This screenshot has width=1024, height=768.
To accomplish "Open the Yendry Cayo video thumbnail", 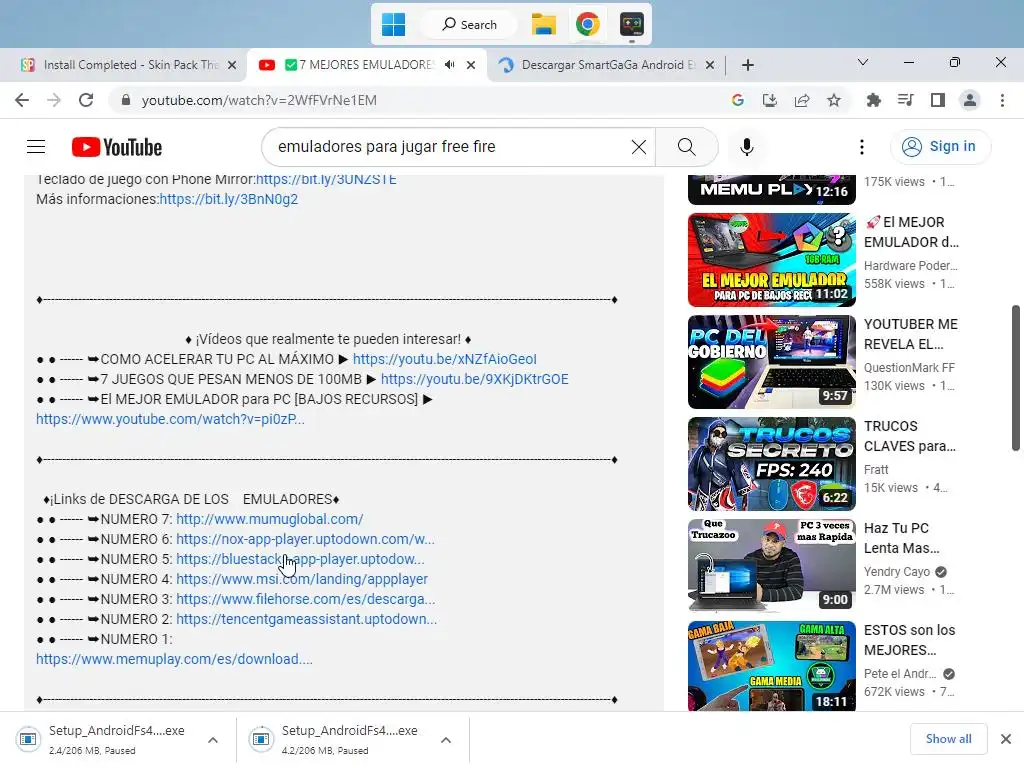I will pos(771,566).
